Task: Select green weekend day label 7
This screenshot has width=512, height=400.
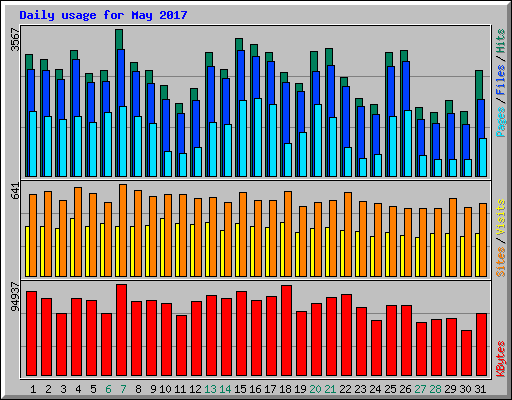Action: pyautogui.click(x=123, y=389)
